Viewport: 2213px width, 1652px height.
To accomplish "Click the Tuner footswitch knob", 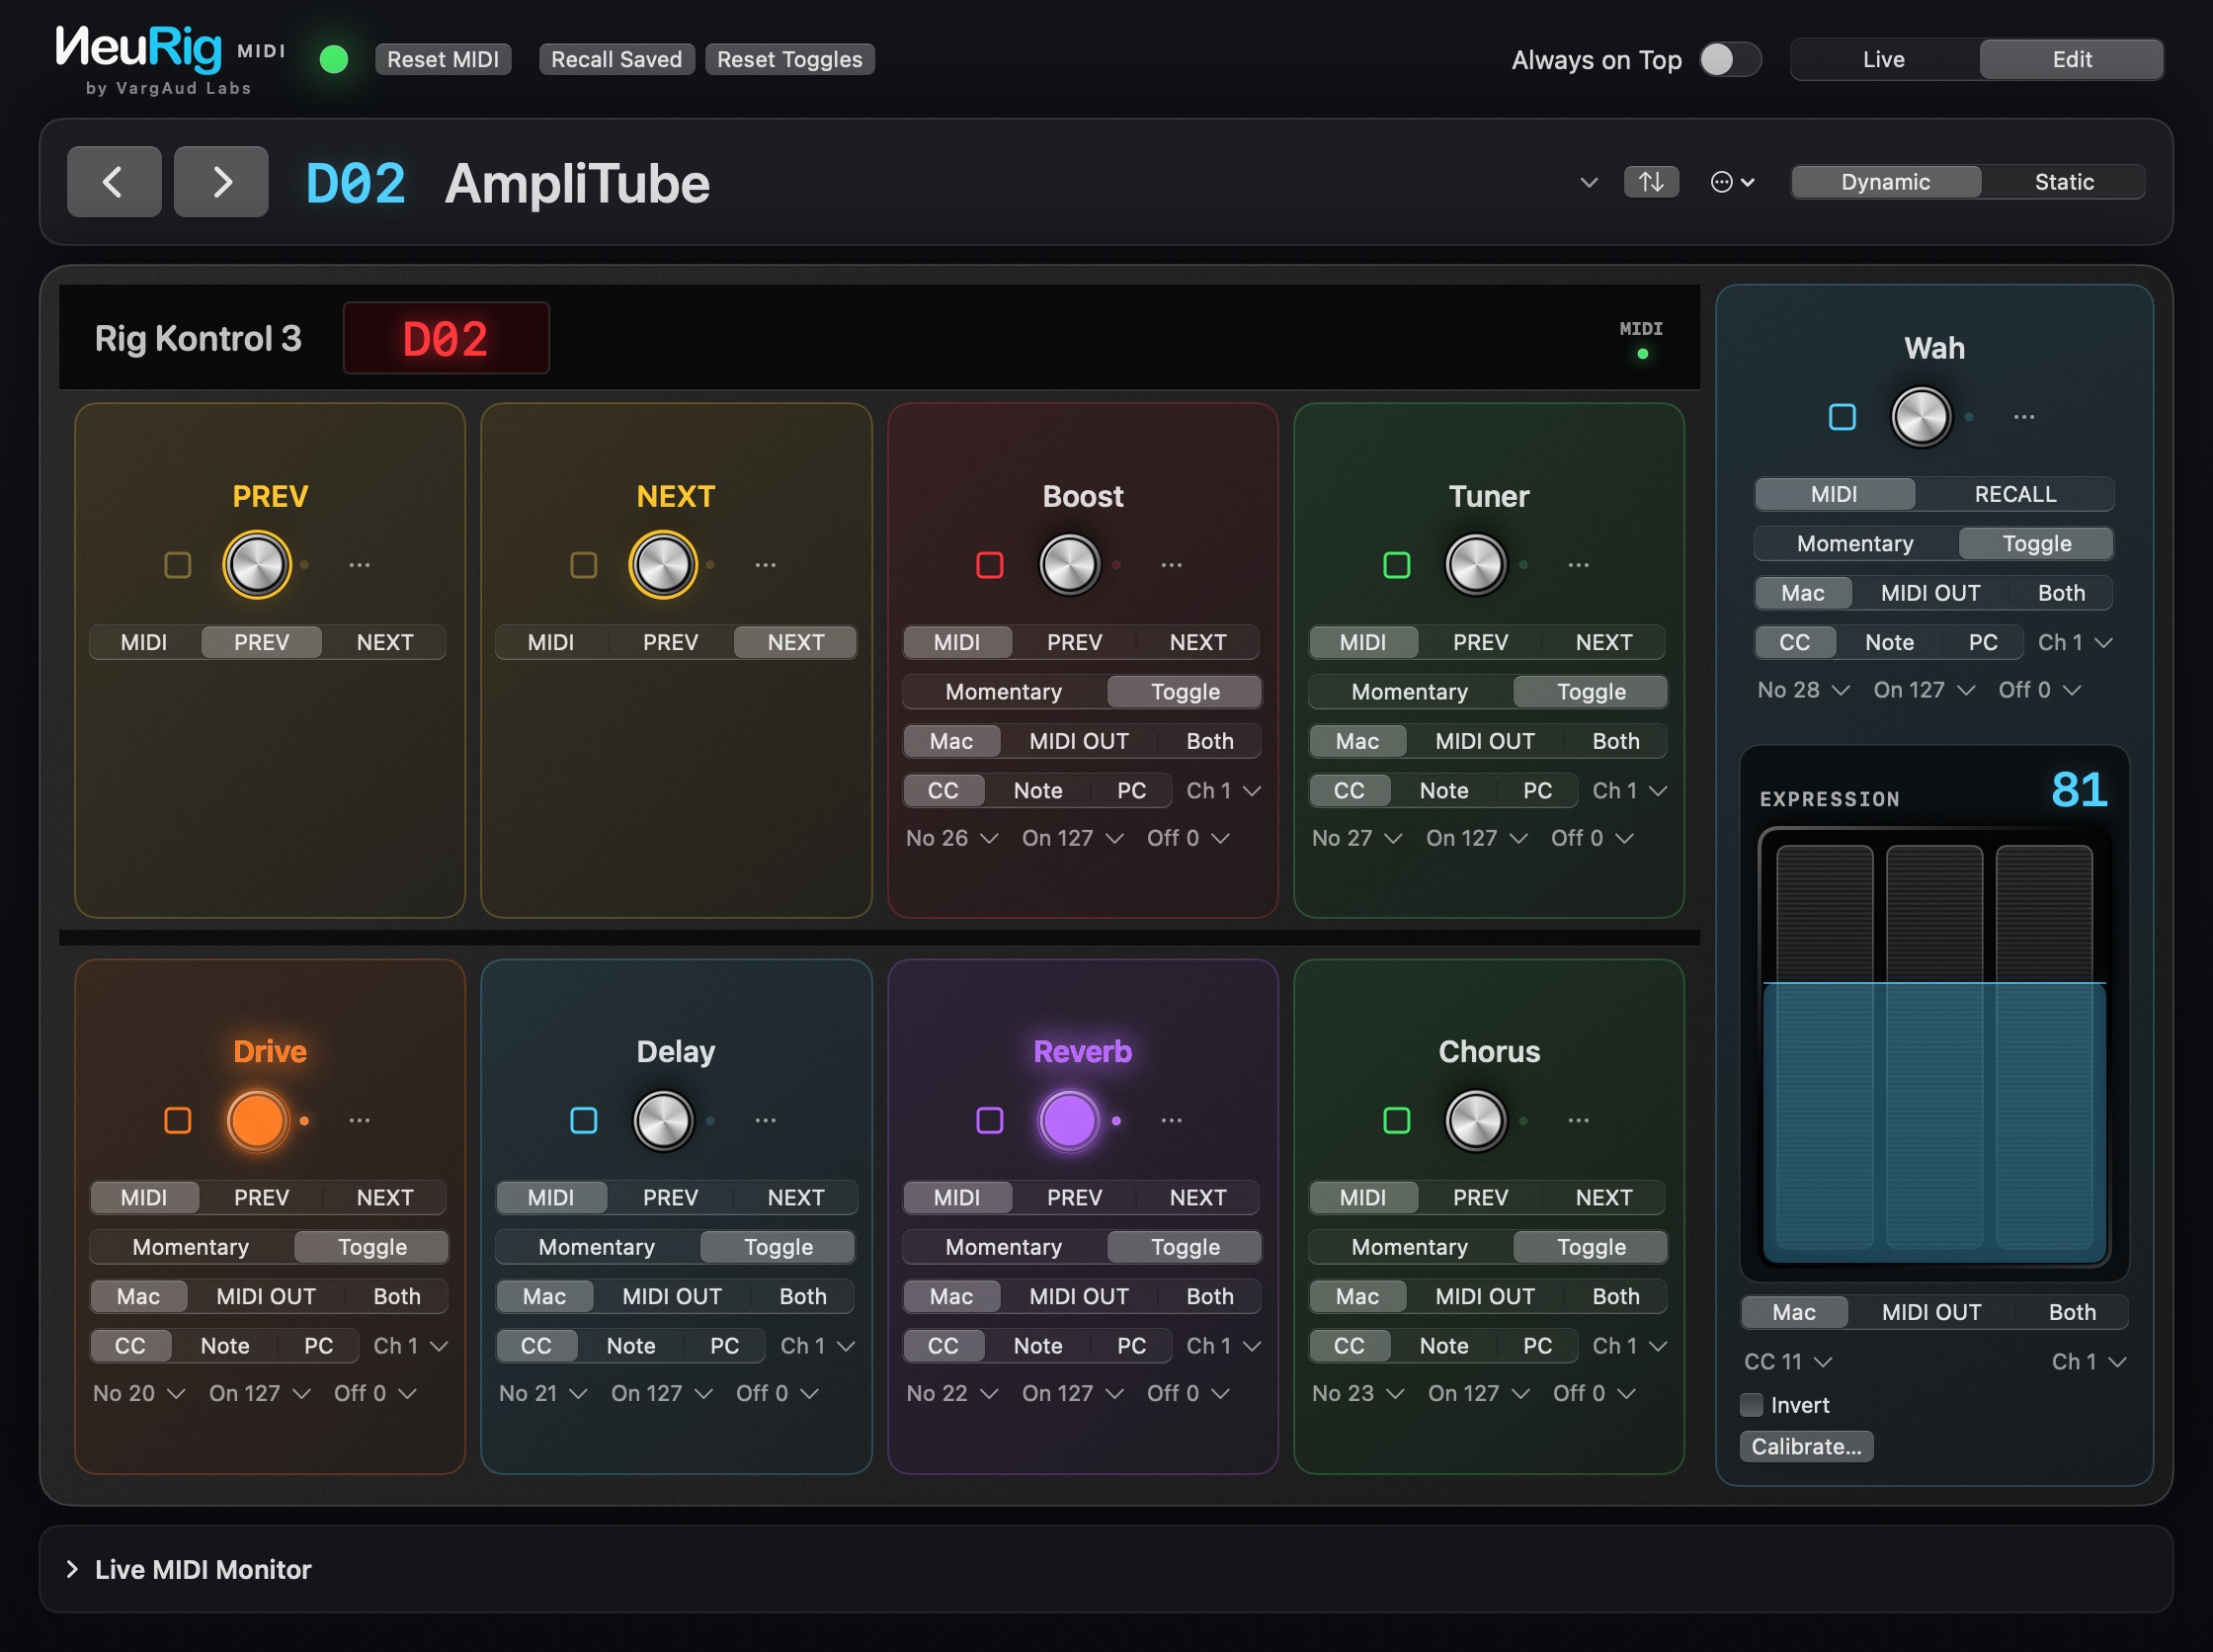I will [x=1475, y=565].
